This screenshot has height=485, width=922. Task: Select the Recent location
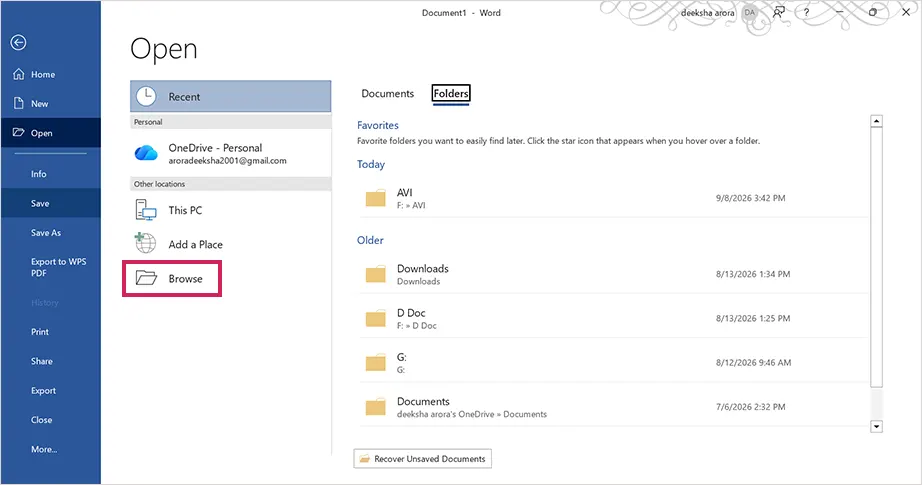coord(230,96)
